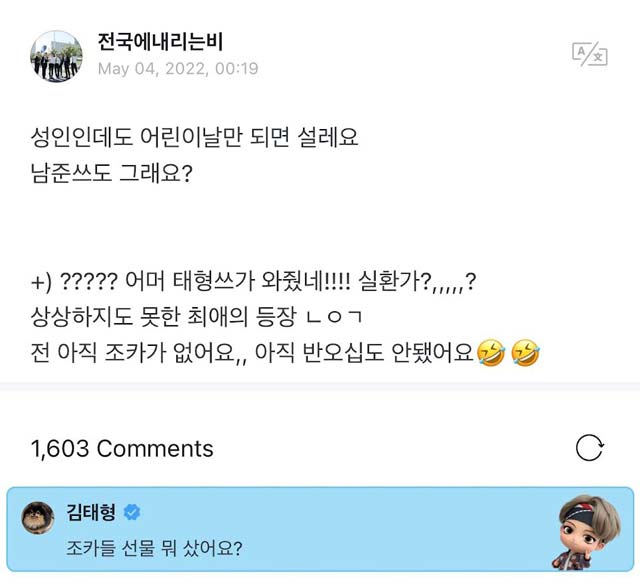Click the line 상상하지도 못한 최애의 등장

[196, 317]
